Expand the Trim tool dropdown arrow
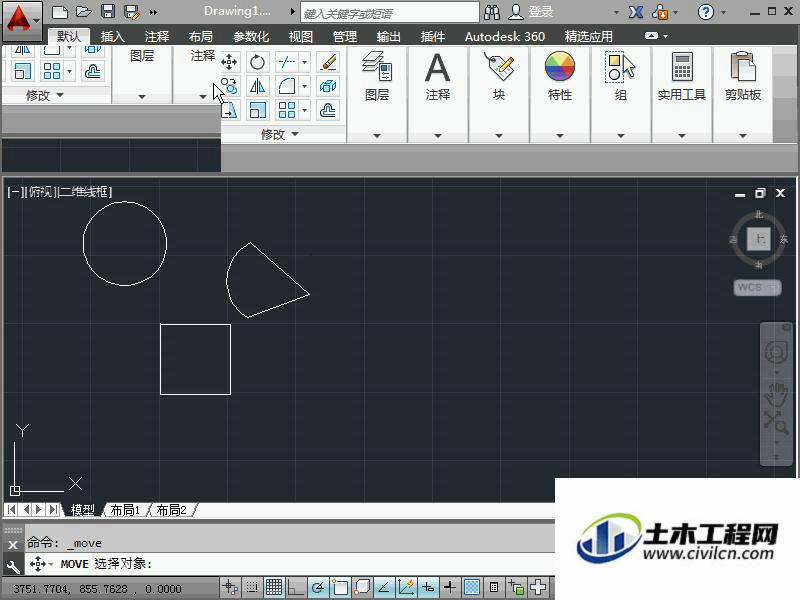The image size is (800, 600). [x=305, y=62]
